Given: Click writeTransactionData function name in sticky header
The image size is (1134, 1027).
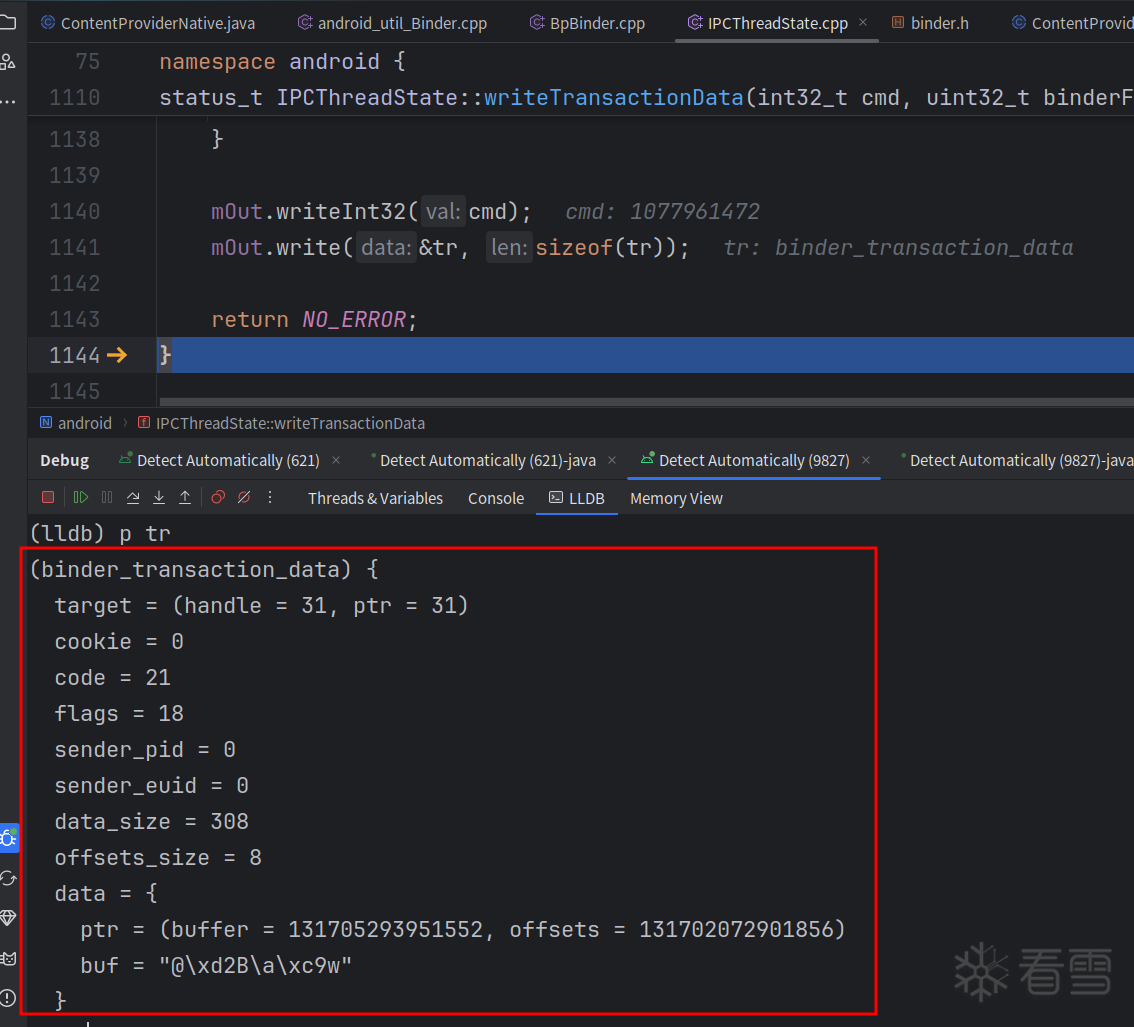Looking at the screenshot, I should (613, 97).
